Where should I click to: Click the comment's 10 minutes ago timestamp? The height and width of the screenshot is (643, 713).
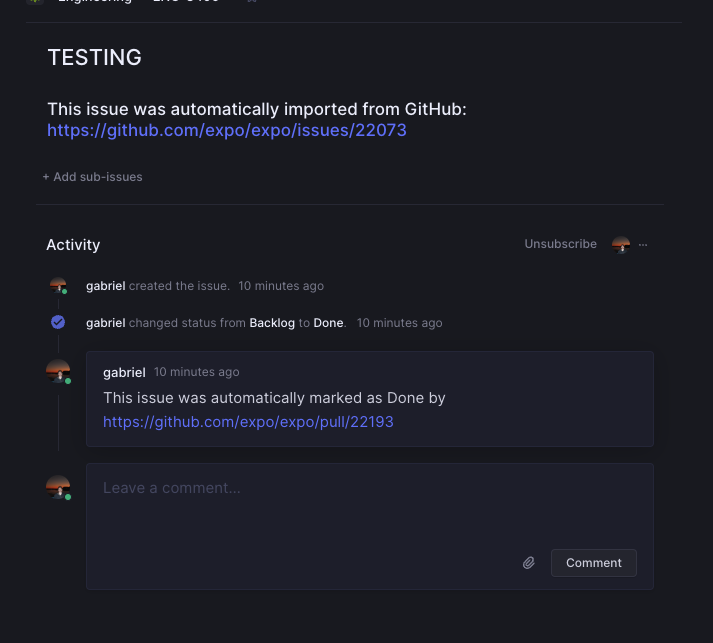pyautogui.click(x=196, y=372)
